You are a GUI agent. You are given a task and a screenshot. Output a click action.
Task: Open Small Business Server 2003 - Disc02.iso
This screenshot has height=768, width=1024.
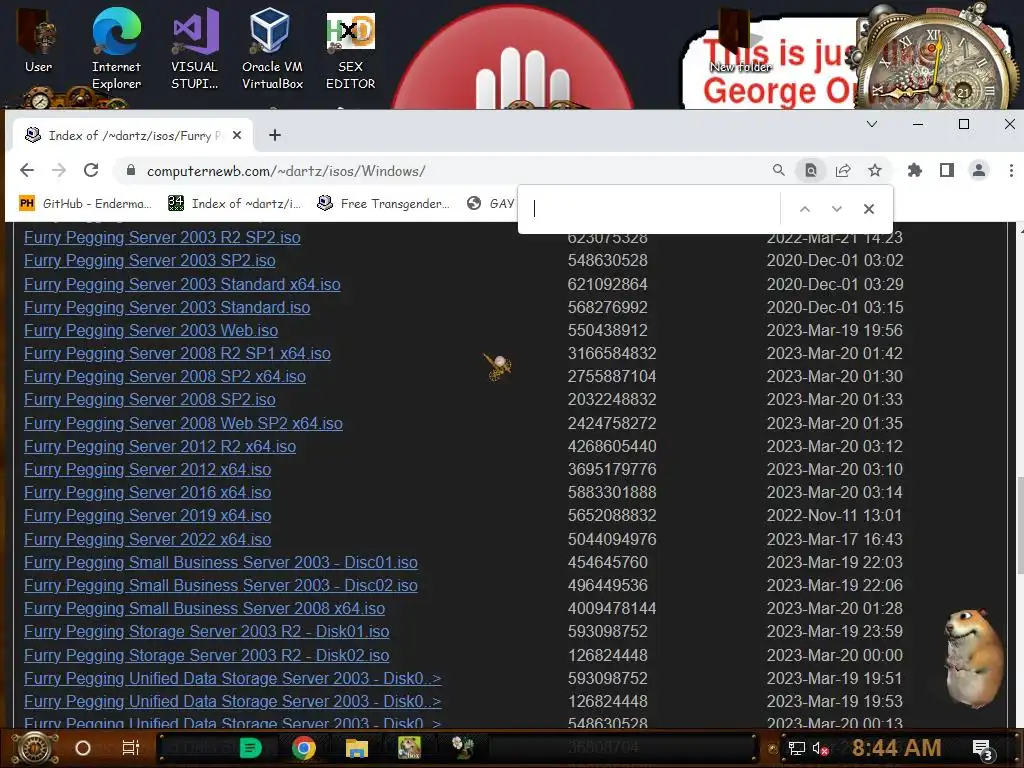click(x=221, y=585)
